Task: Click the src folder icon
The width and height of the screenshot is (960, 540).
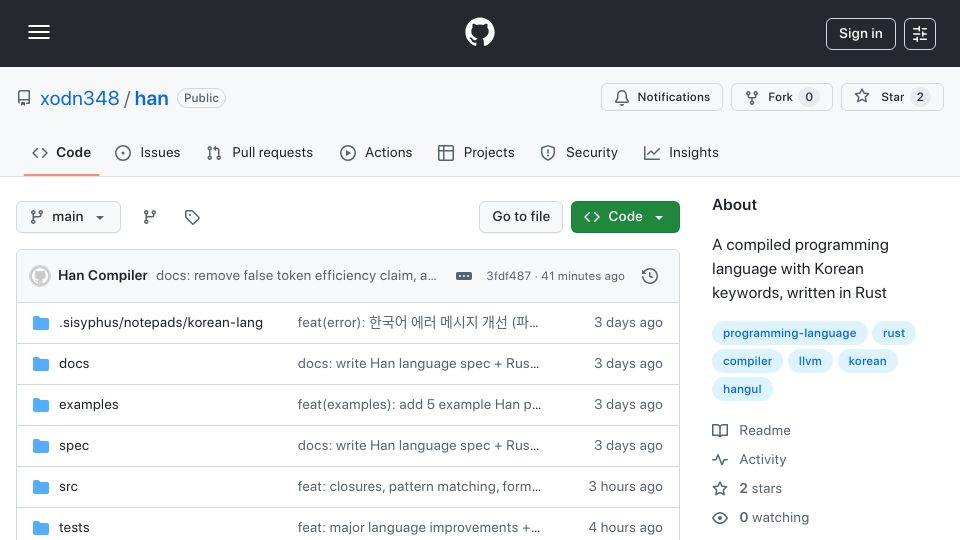Action: 41,487
